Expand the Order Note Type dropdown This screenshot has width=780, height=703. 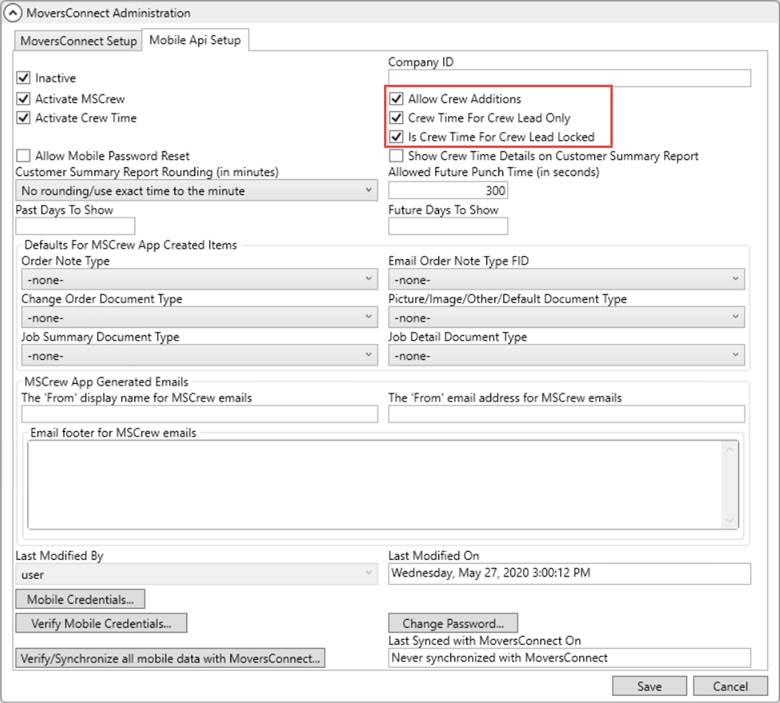pyautogui.click(x=198, y=280)
